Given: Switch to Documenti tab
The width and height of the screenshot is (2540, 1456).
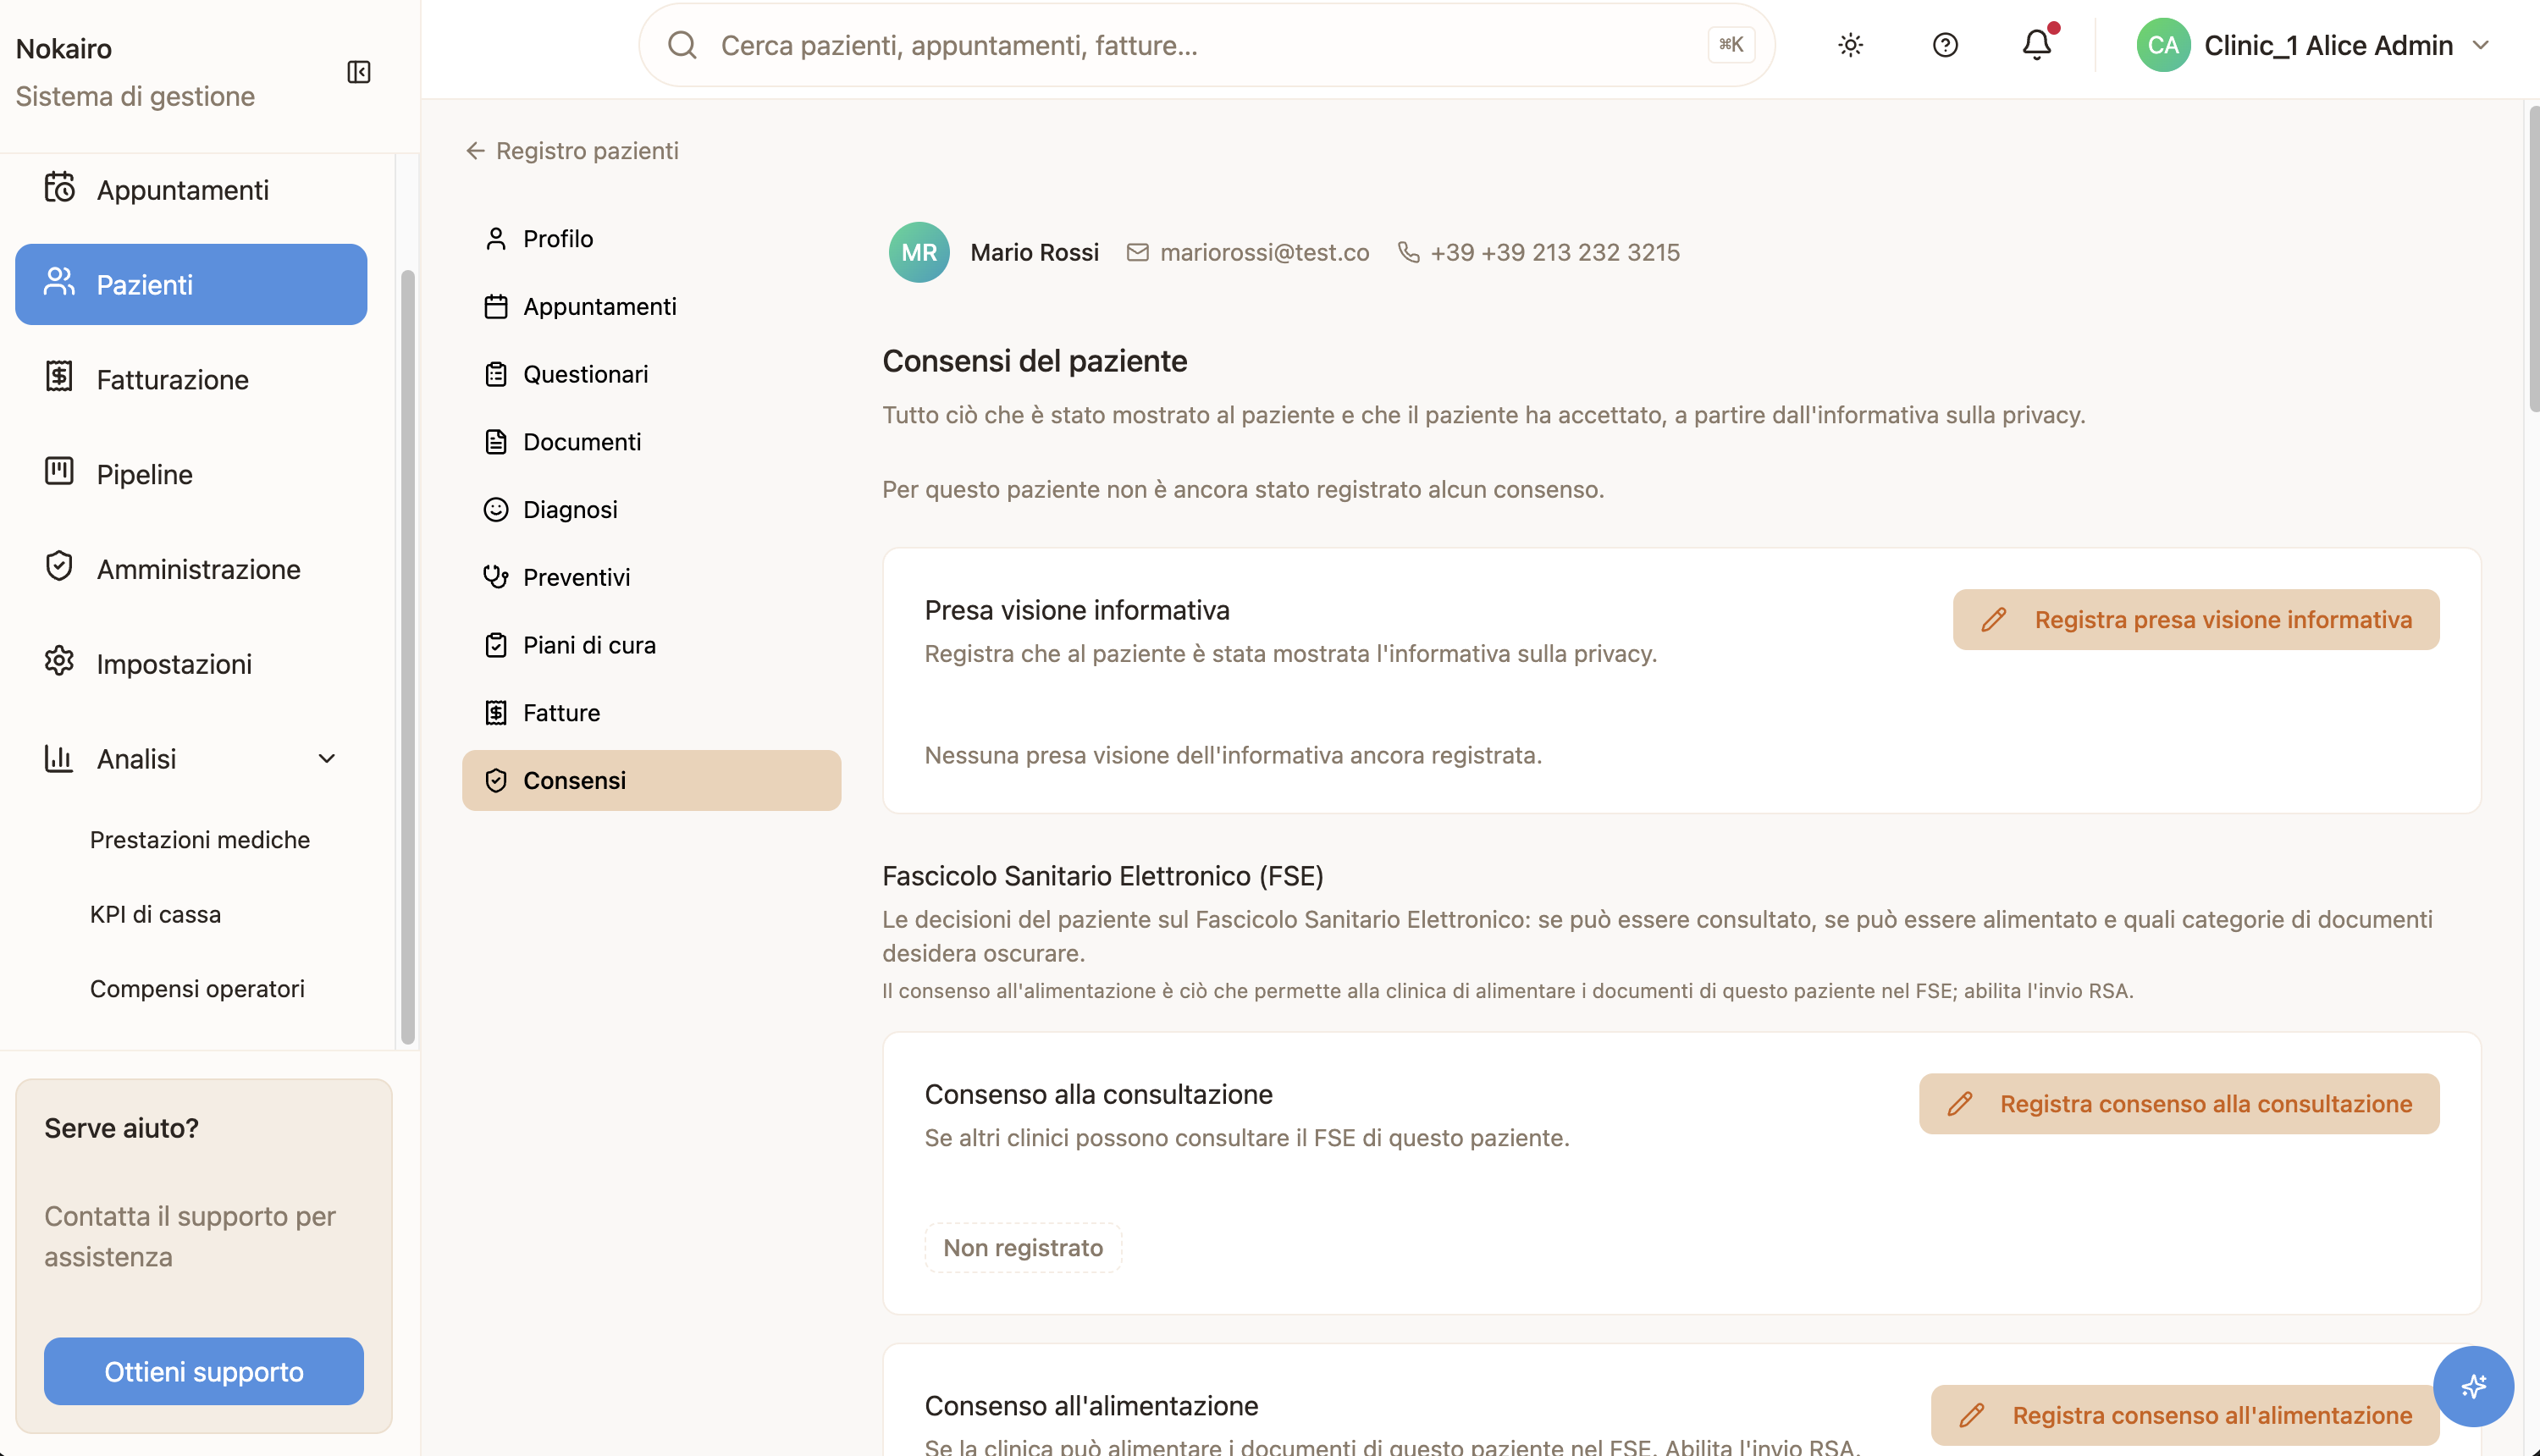Looking at the screenshot, I should pos(651,442).
